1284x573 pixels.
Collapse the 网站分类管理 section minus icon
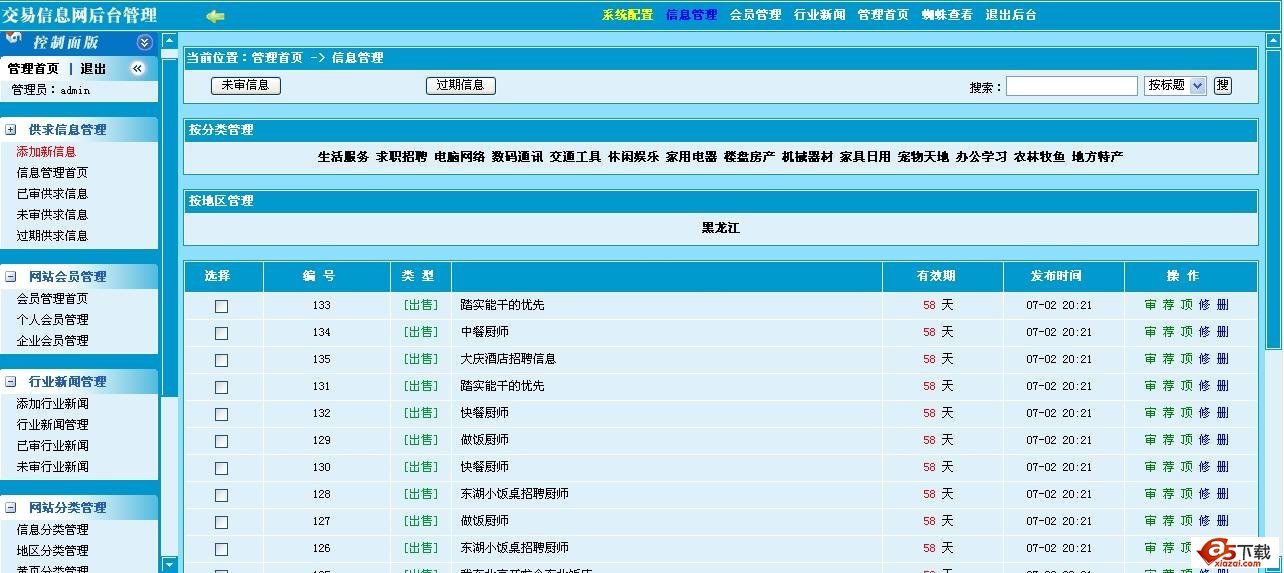tap(11, 508)
